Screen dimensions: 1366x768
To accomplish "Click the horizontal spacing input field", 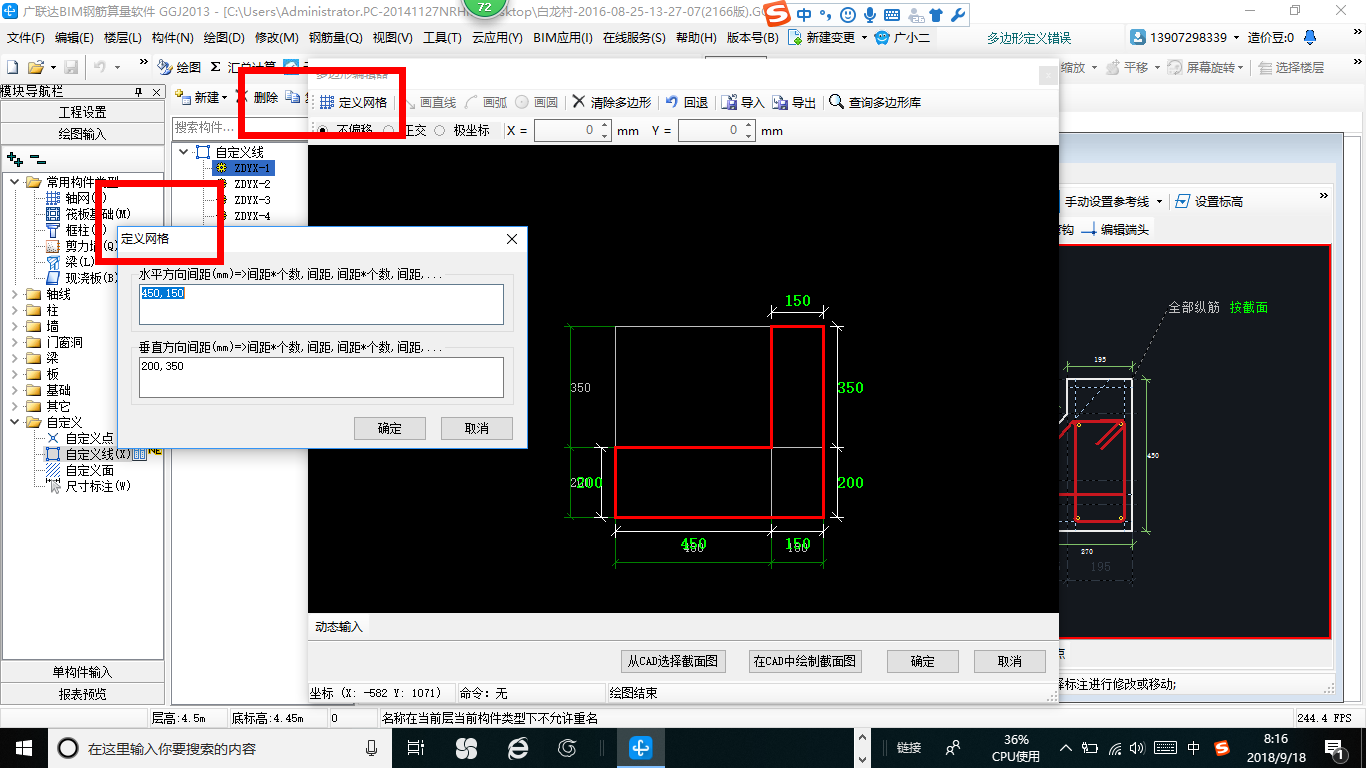I will (321, 304).
